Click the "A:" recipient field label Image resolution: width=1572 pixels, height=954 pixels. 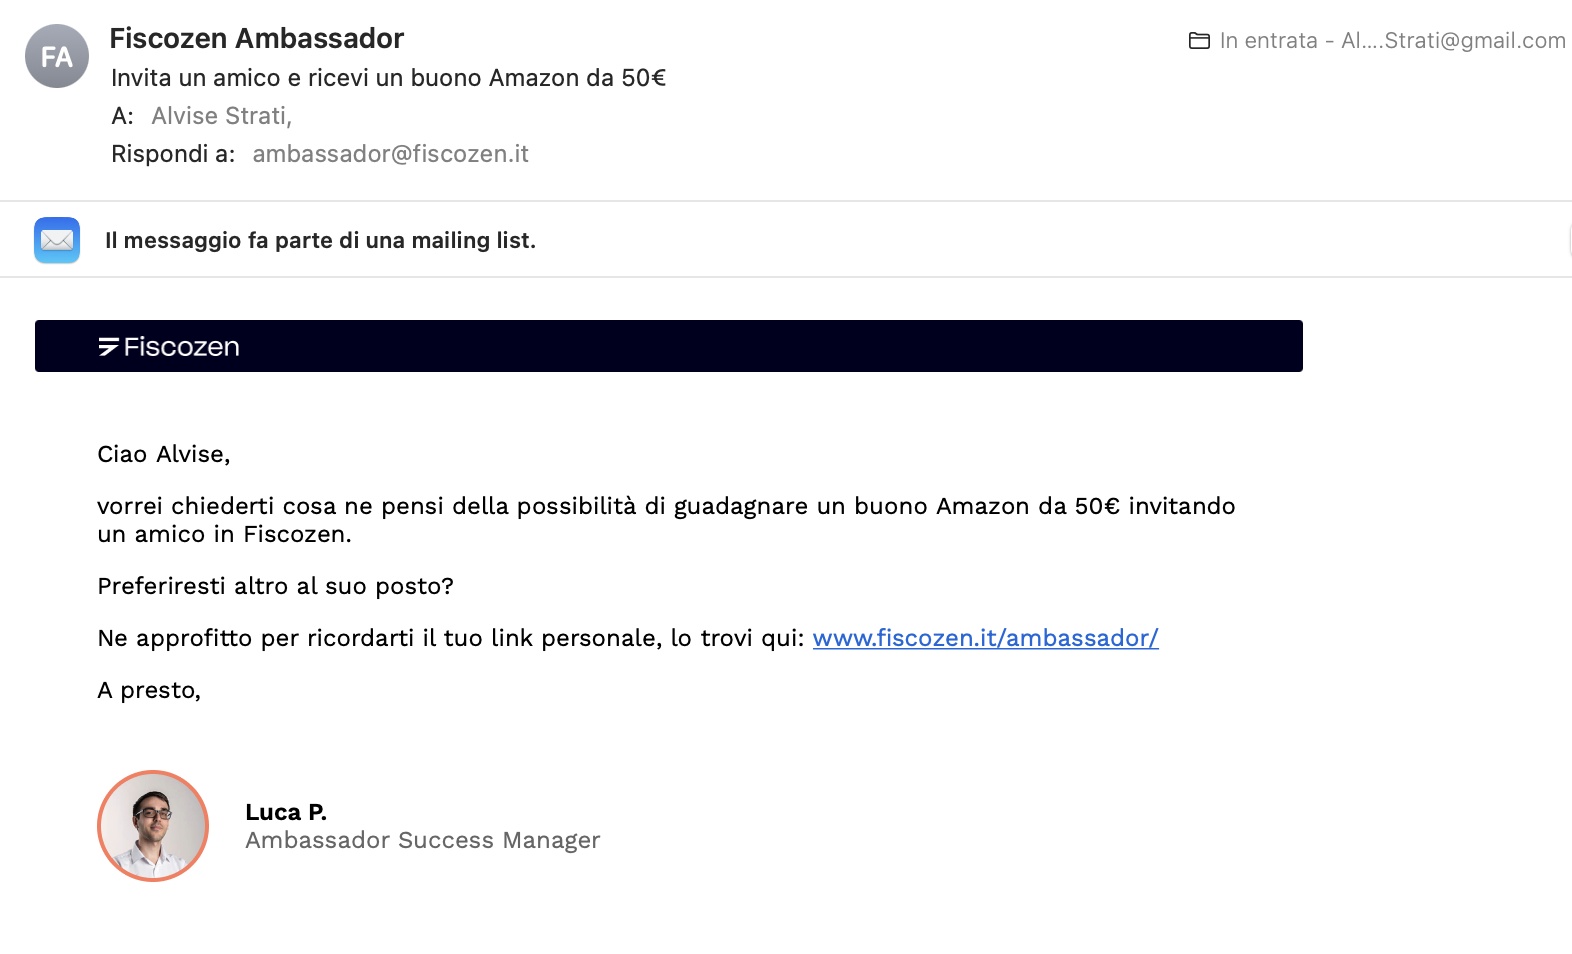122,116
